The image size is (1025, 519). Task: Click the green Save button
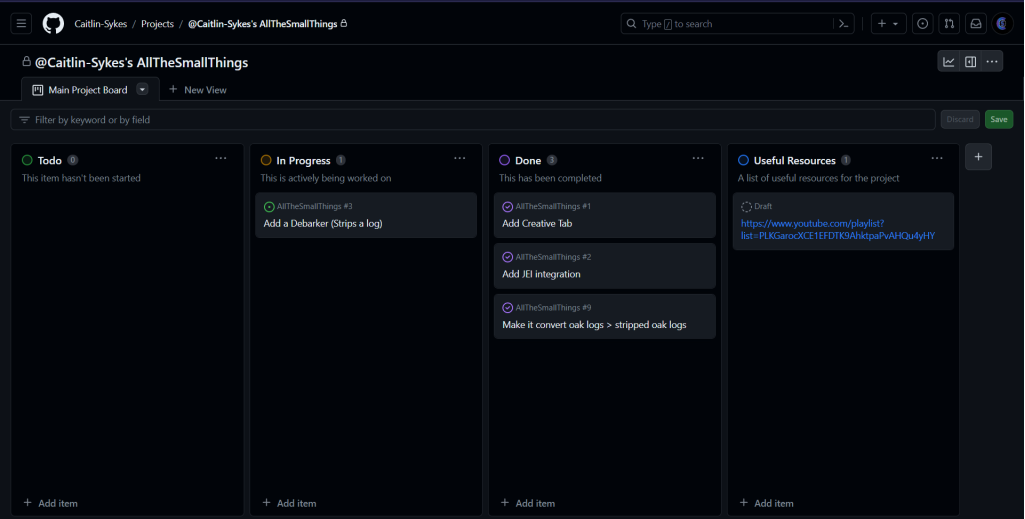(998, 119)
